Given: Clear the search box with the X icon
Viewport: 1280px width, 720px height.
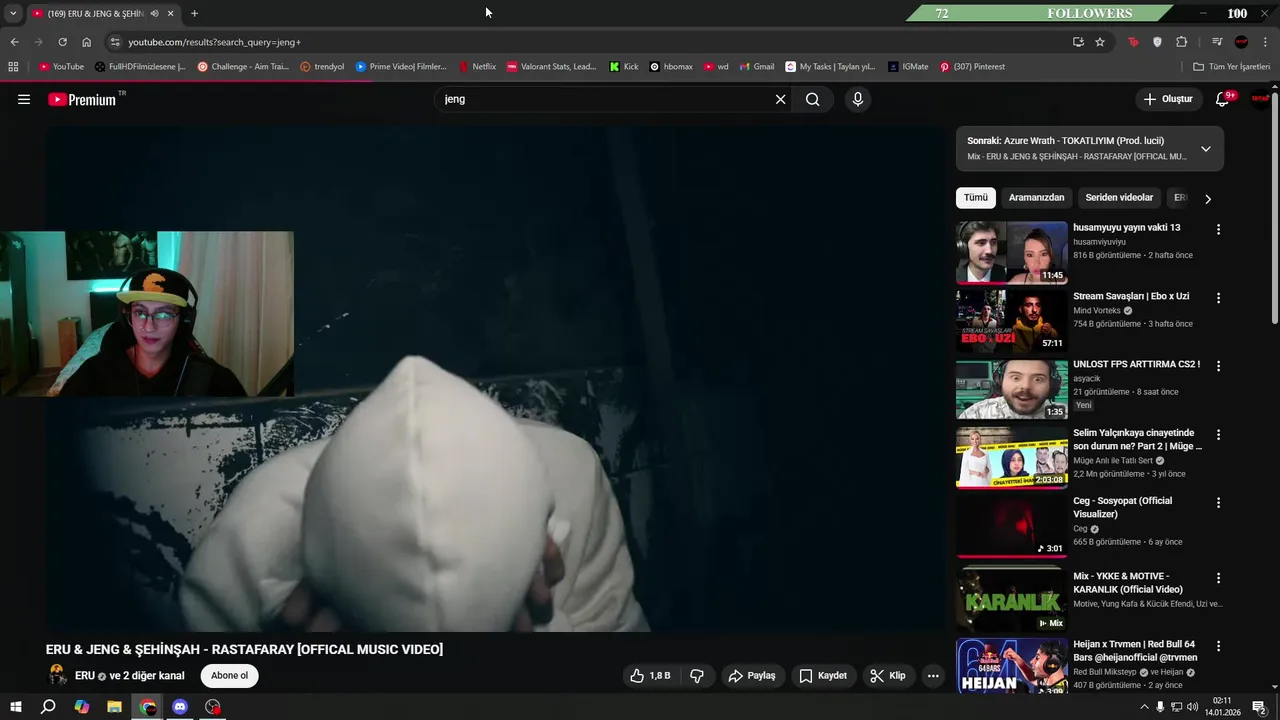Looking at the screenshot, I should point(780,99).
